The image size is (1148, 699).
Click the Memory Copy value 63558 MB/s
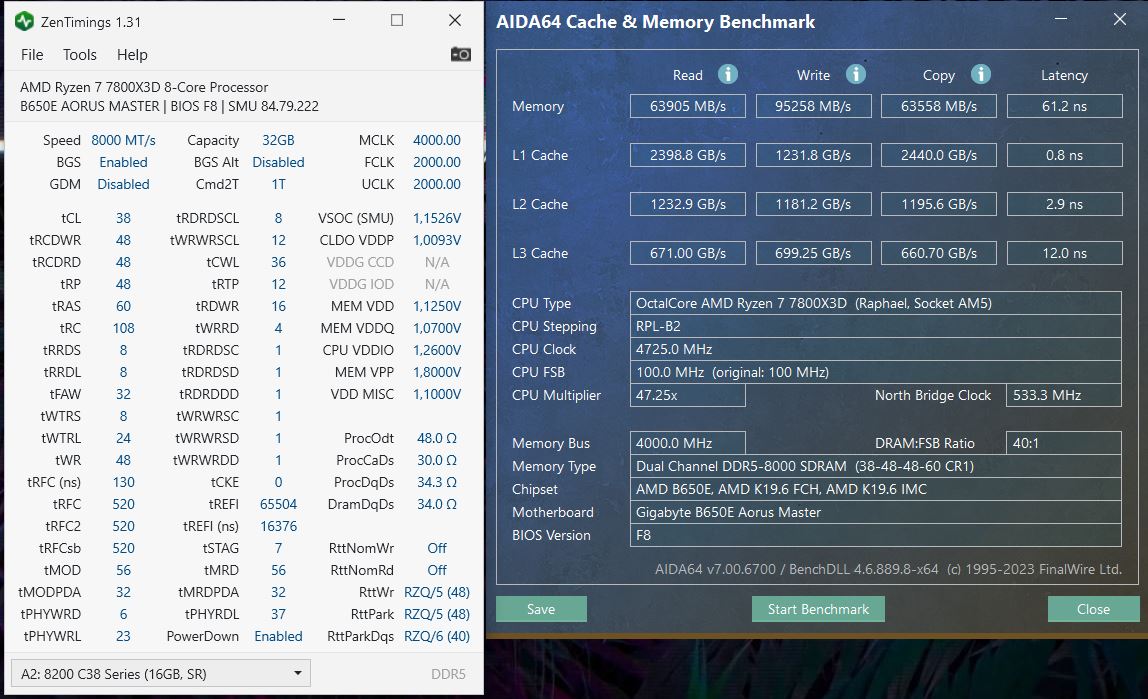tap(939, 106)
